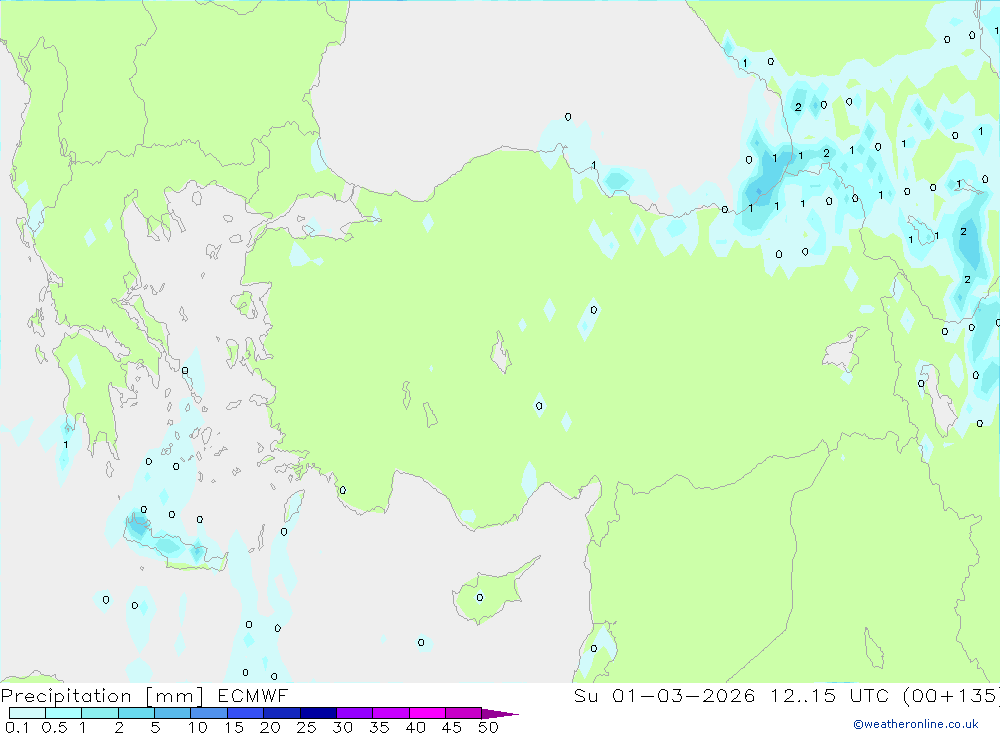This screenshot has width=1000, height=733.
Task: Click the 5–10 mm blue legend swatch
Action: (172, 713)
